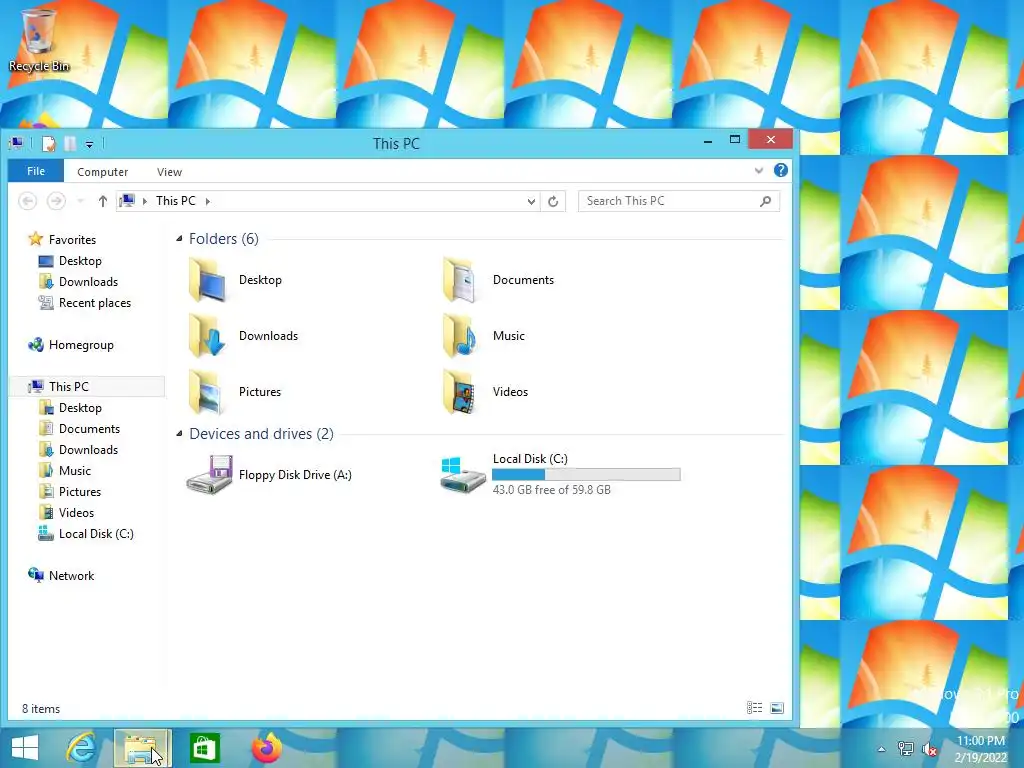Viewport: 1024px width, 768px height.
Task: Open the Recycle Bin desktop icon
Action: tap(38, 40)
